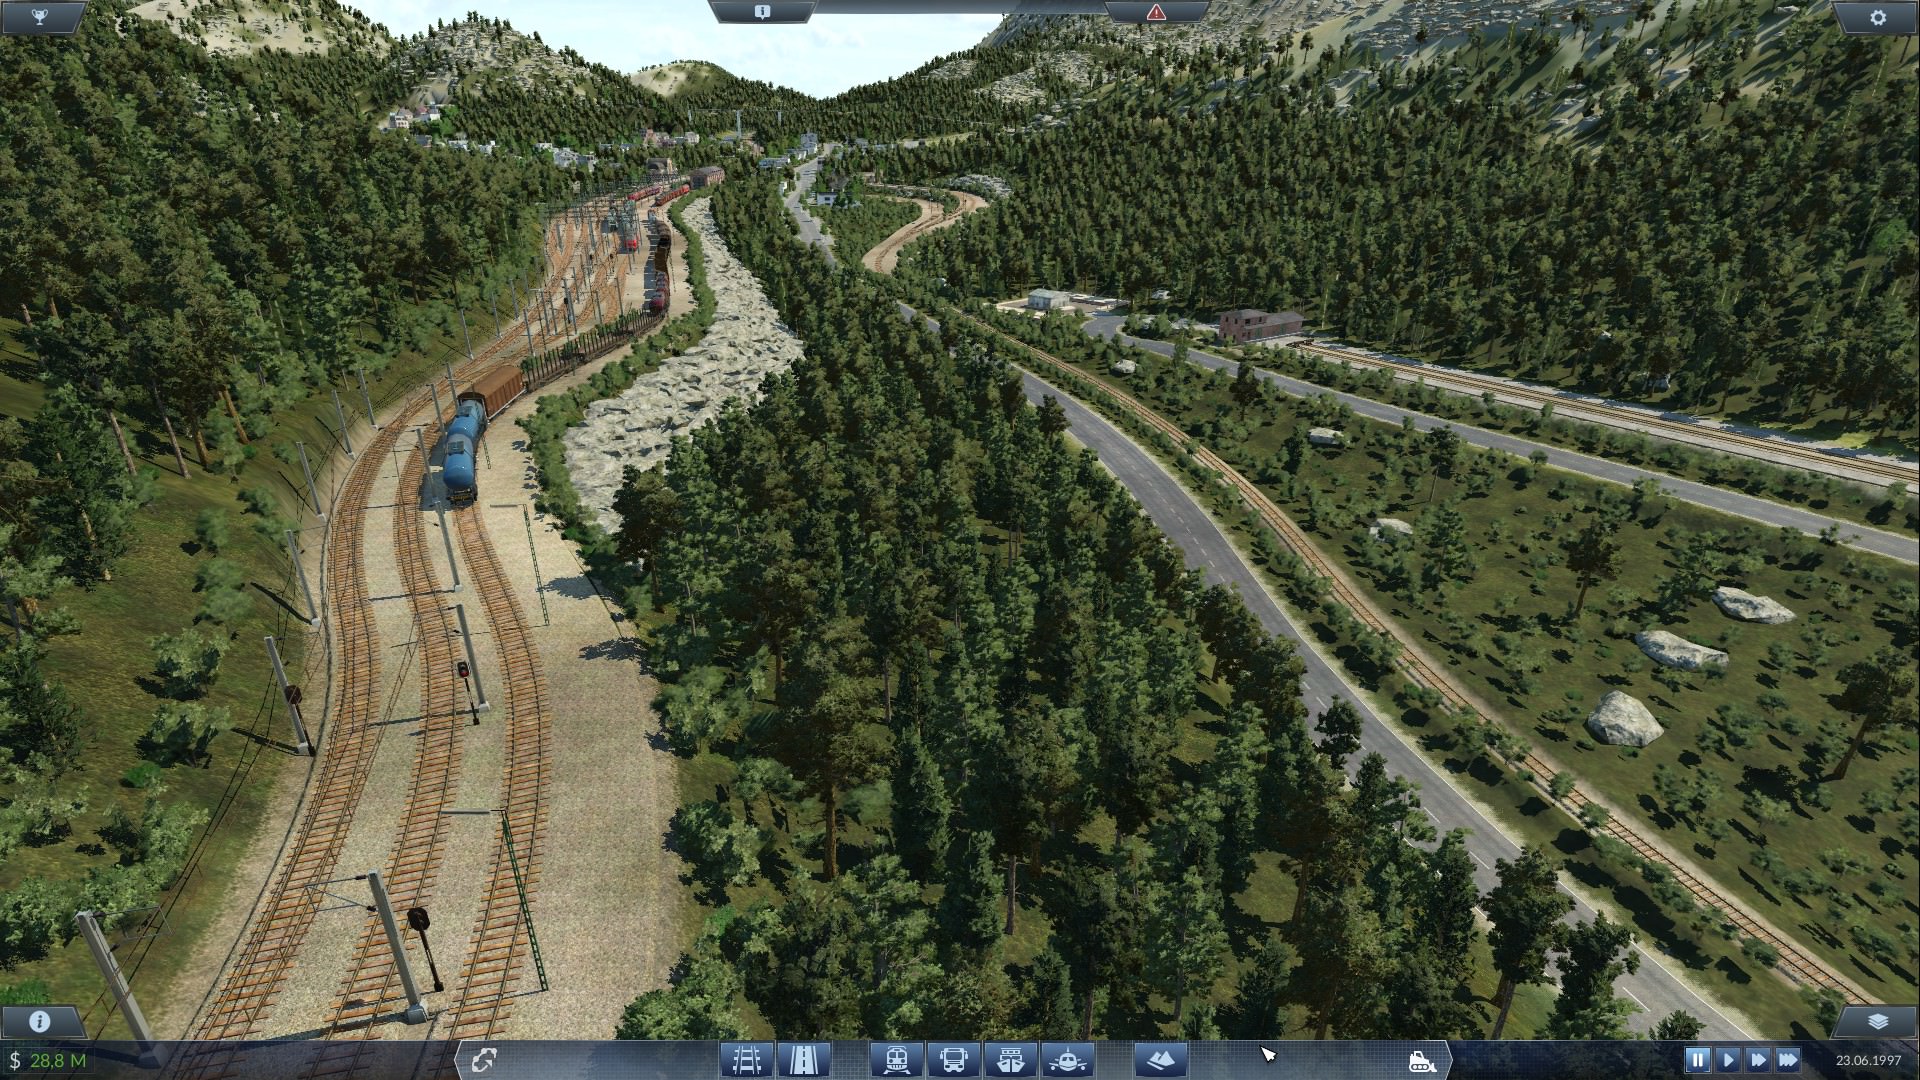The image size is (1920, 1080).
Task: Open the terrain landscaping tool
Action: pyautogui.click(x=1161, y=1059)
